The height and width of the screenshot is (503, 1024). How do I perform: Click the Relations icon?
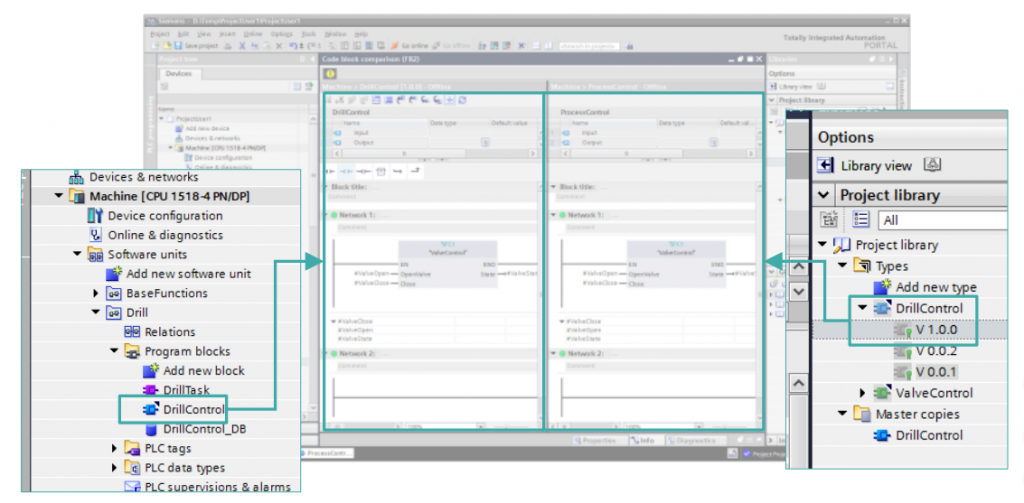[x=132, y=332]
